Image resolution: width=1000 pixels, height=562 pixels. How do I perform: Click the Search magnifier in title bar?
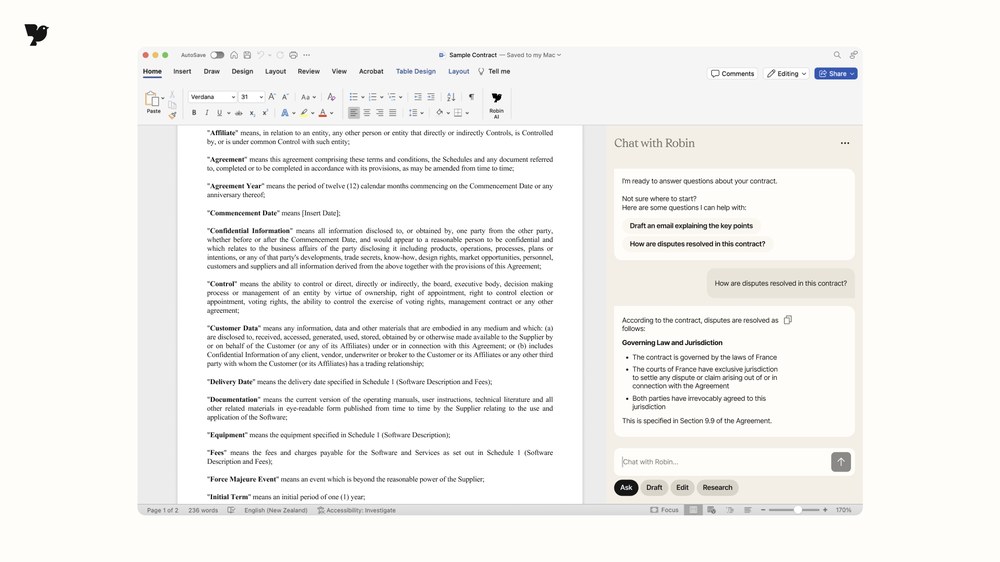pyautogui.click(x=837, y=55)
